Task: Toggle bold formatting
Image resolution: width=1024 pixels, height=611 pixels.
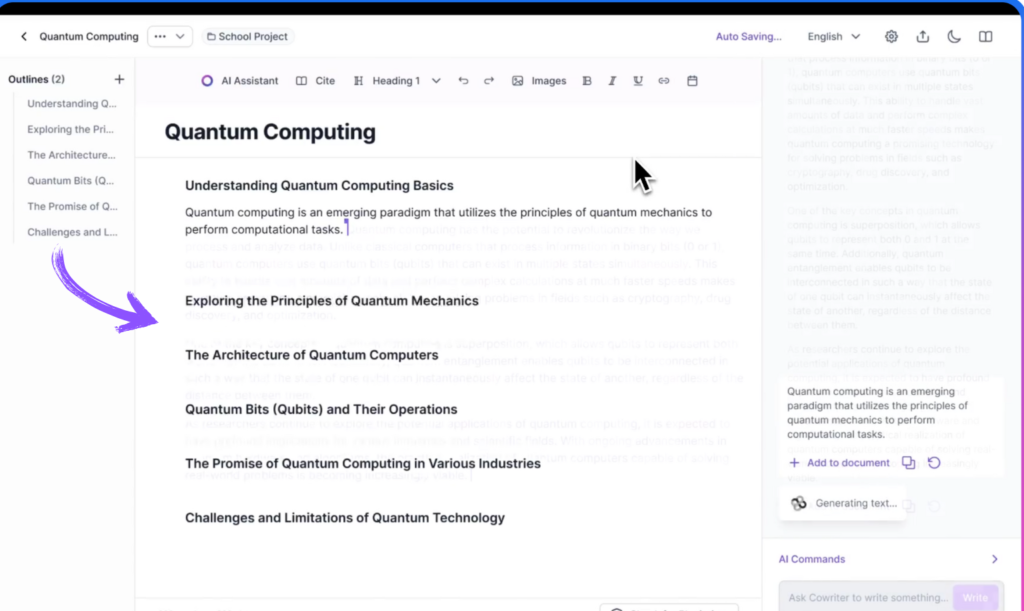Action: pos(586,81)
